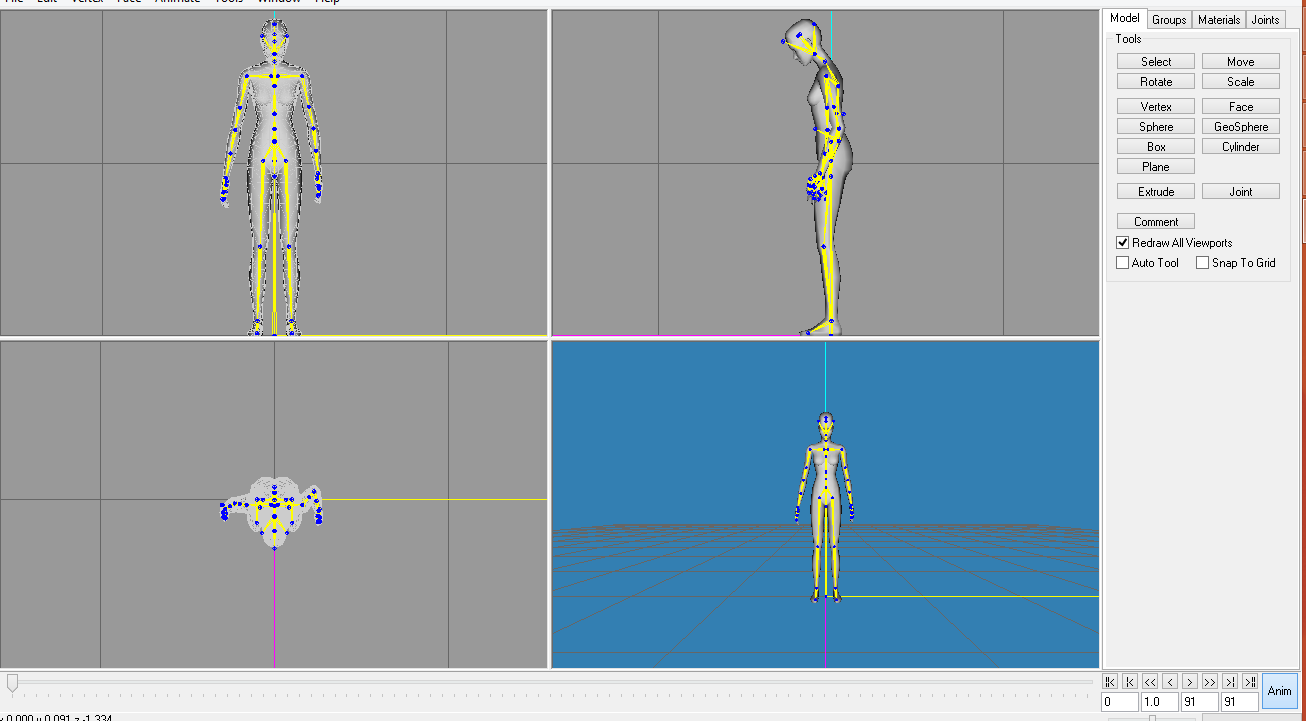Viewport: 1306px width, 721px height.
Task: Activate the Extrude tool
Action: [1156, 192]
